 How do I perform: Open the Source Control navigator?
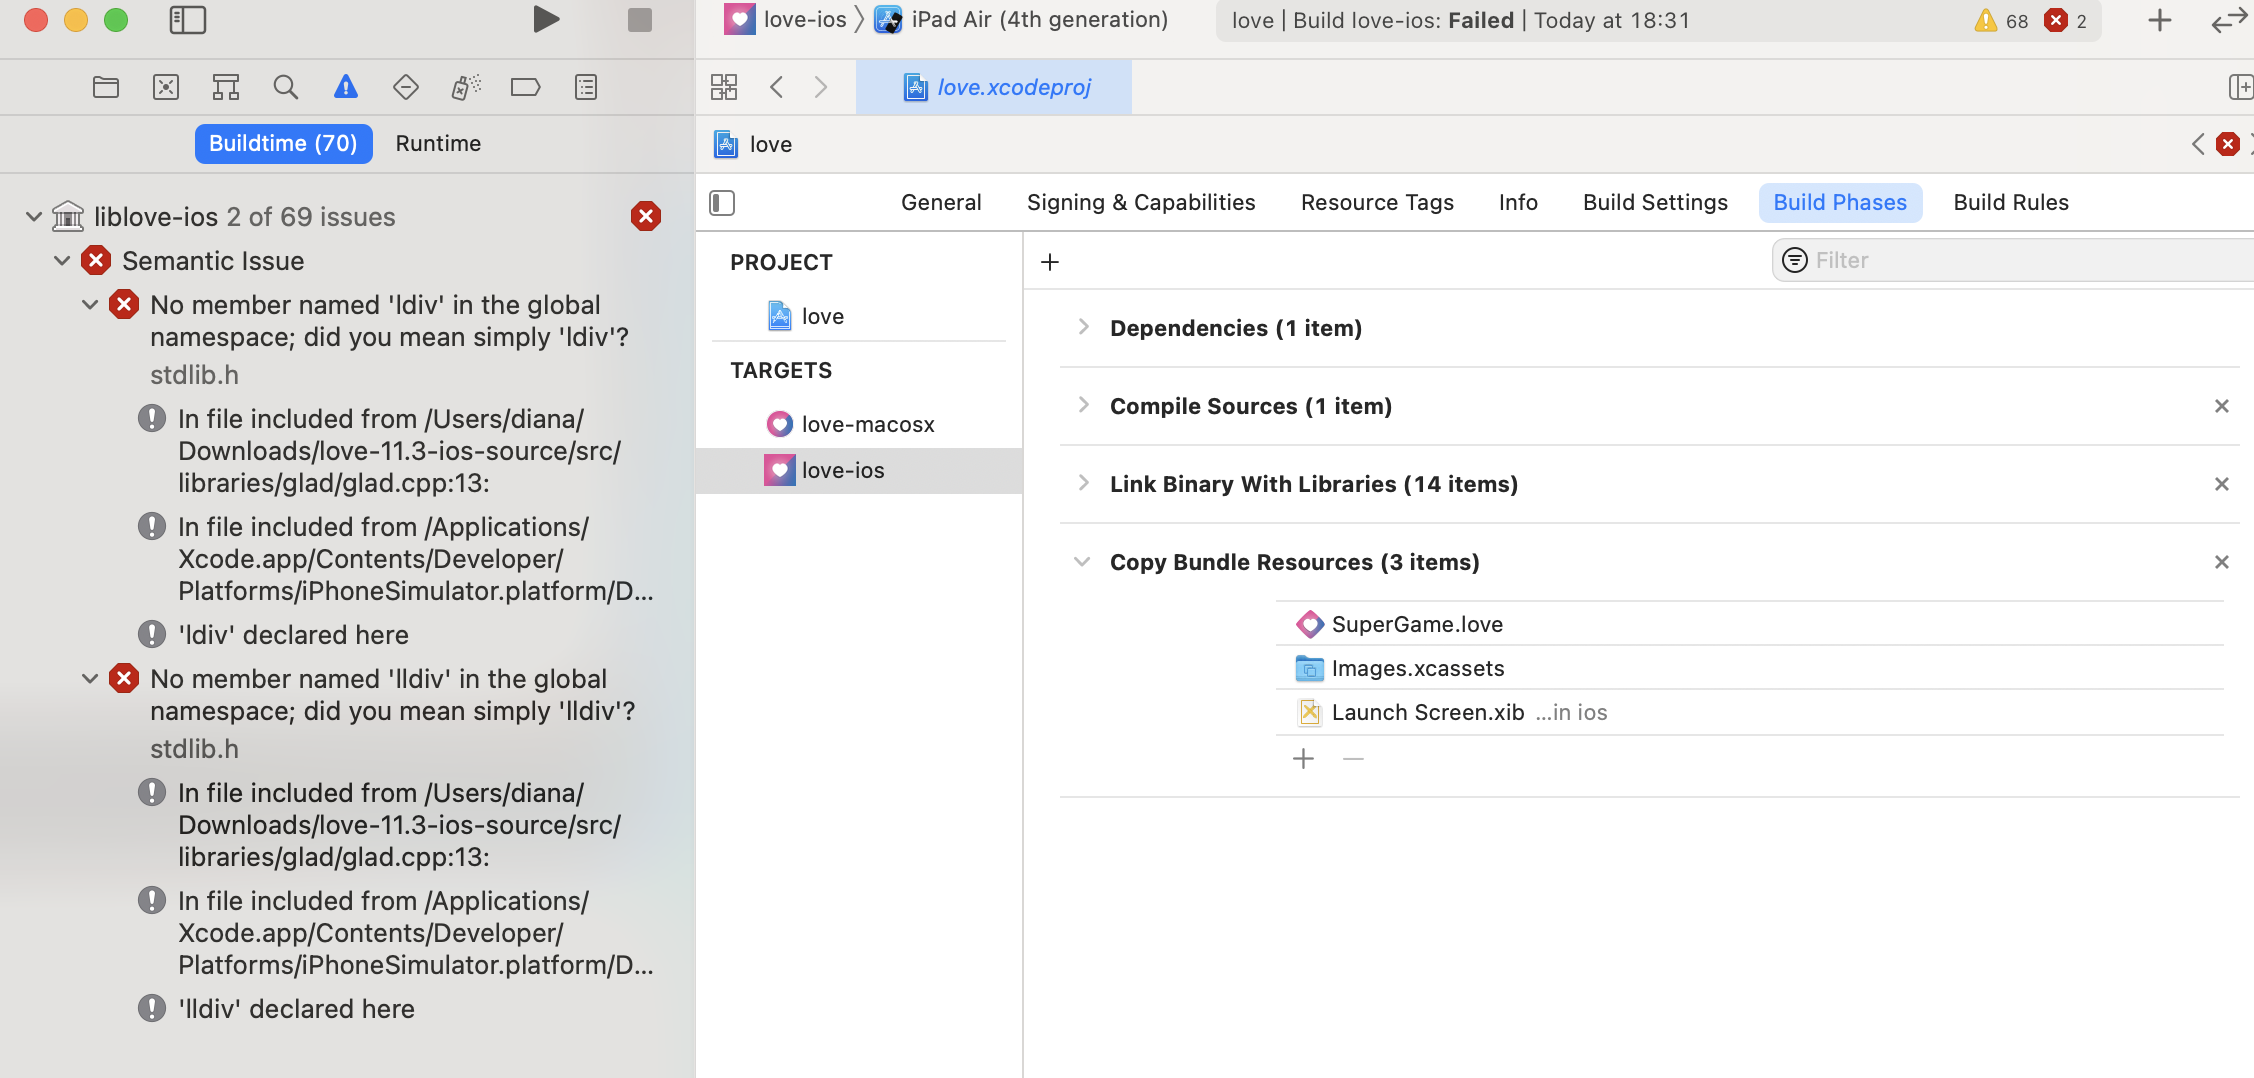(x=166, y=88)
